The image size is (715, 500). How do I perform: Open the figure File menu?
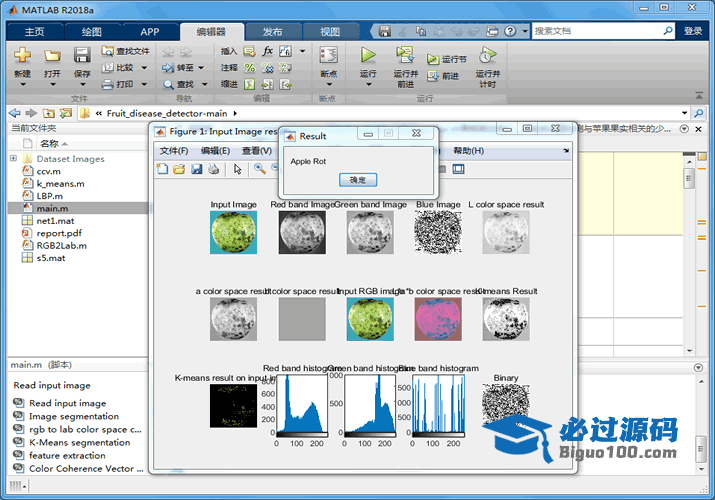pyautogui.click(x=174, y=150)
